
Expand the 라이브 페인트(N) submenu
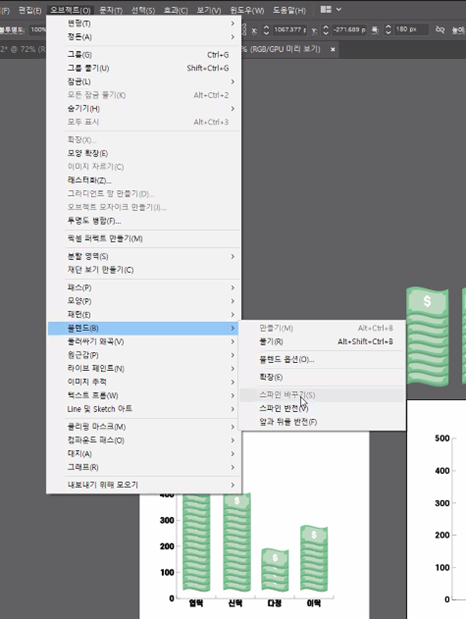[x=143, y=369]
